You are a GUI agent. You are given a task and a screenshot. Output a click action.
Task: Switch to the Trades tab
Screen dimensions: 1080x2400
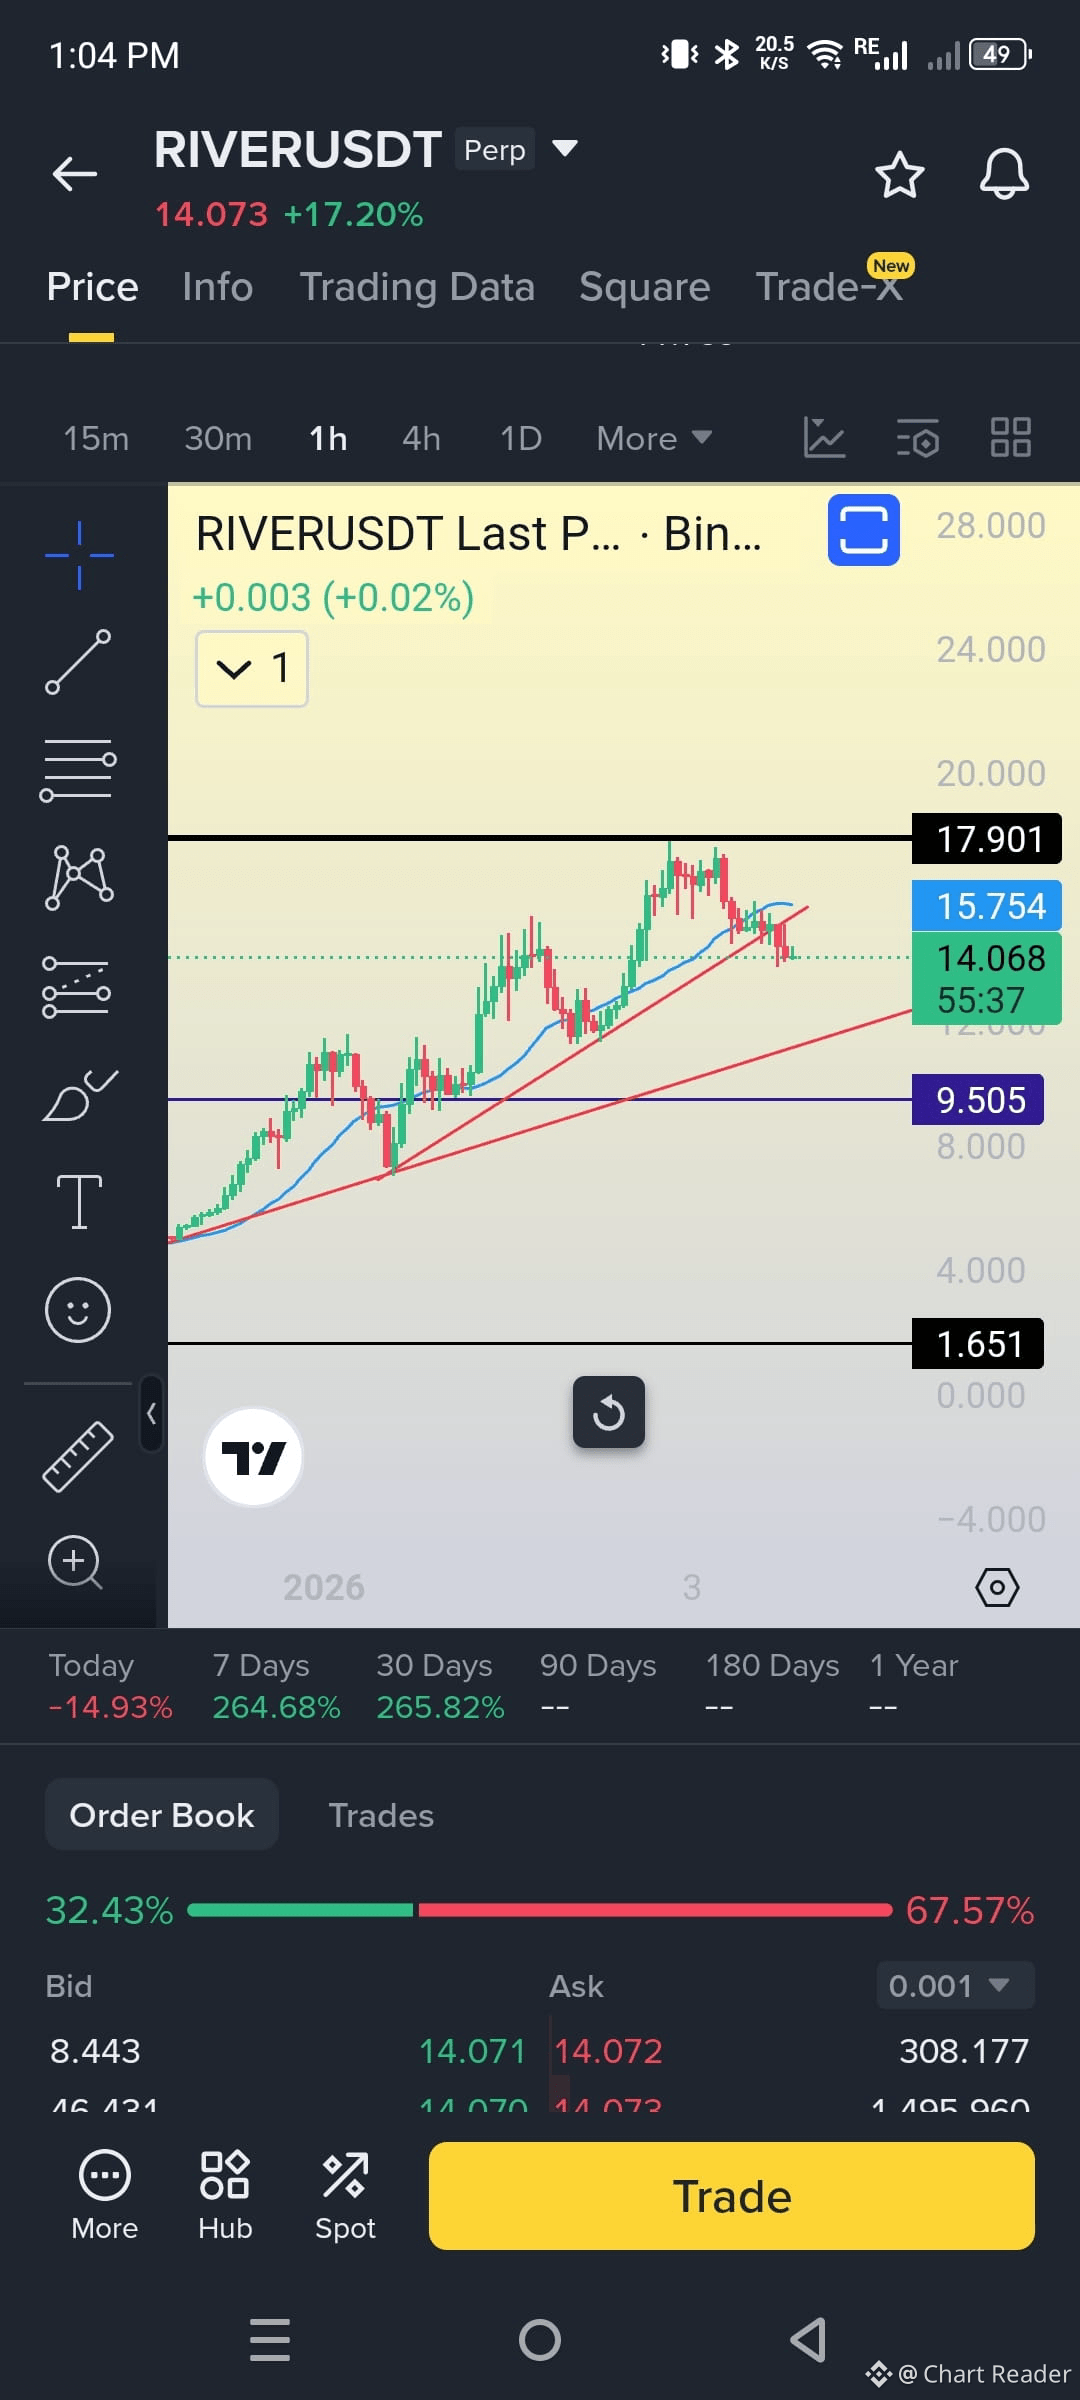(381, 1815)
